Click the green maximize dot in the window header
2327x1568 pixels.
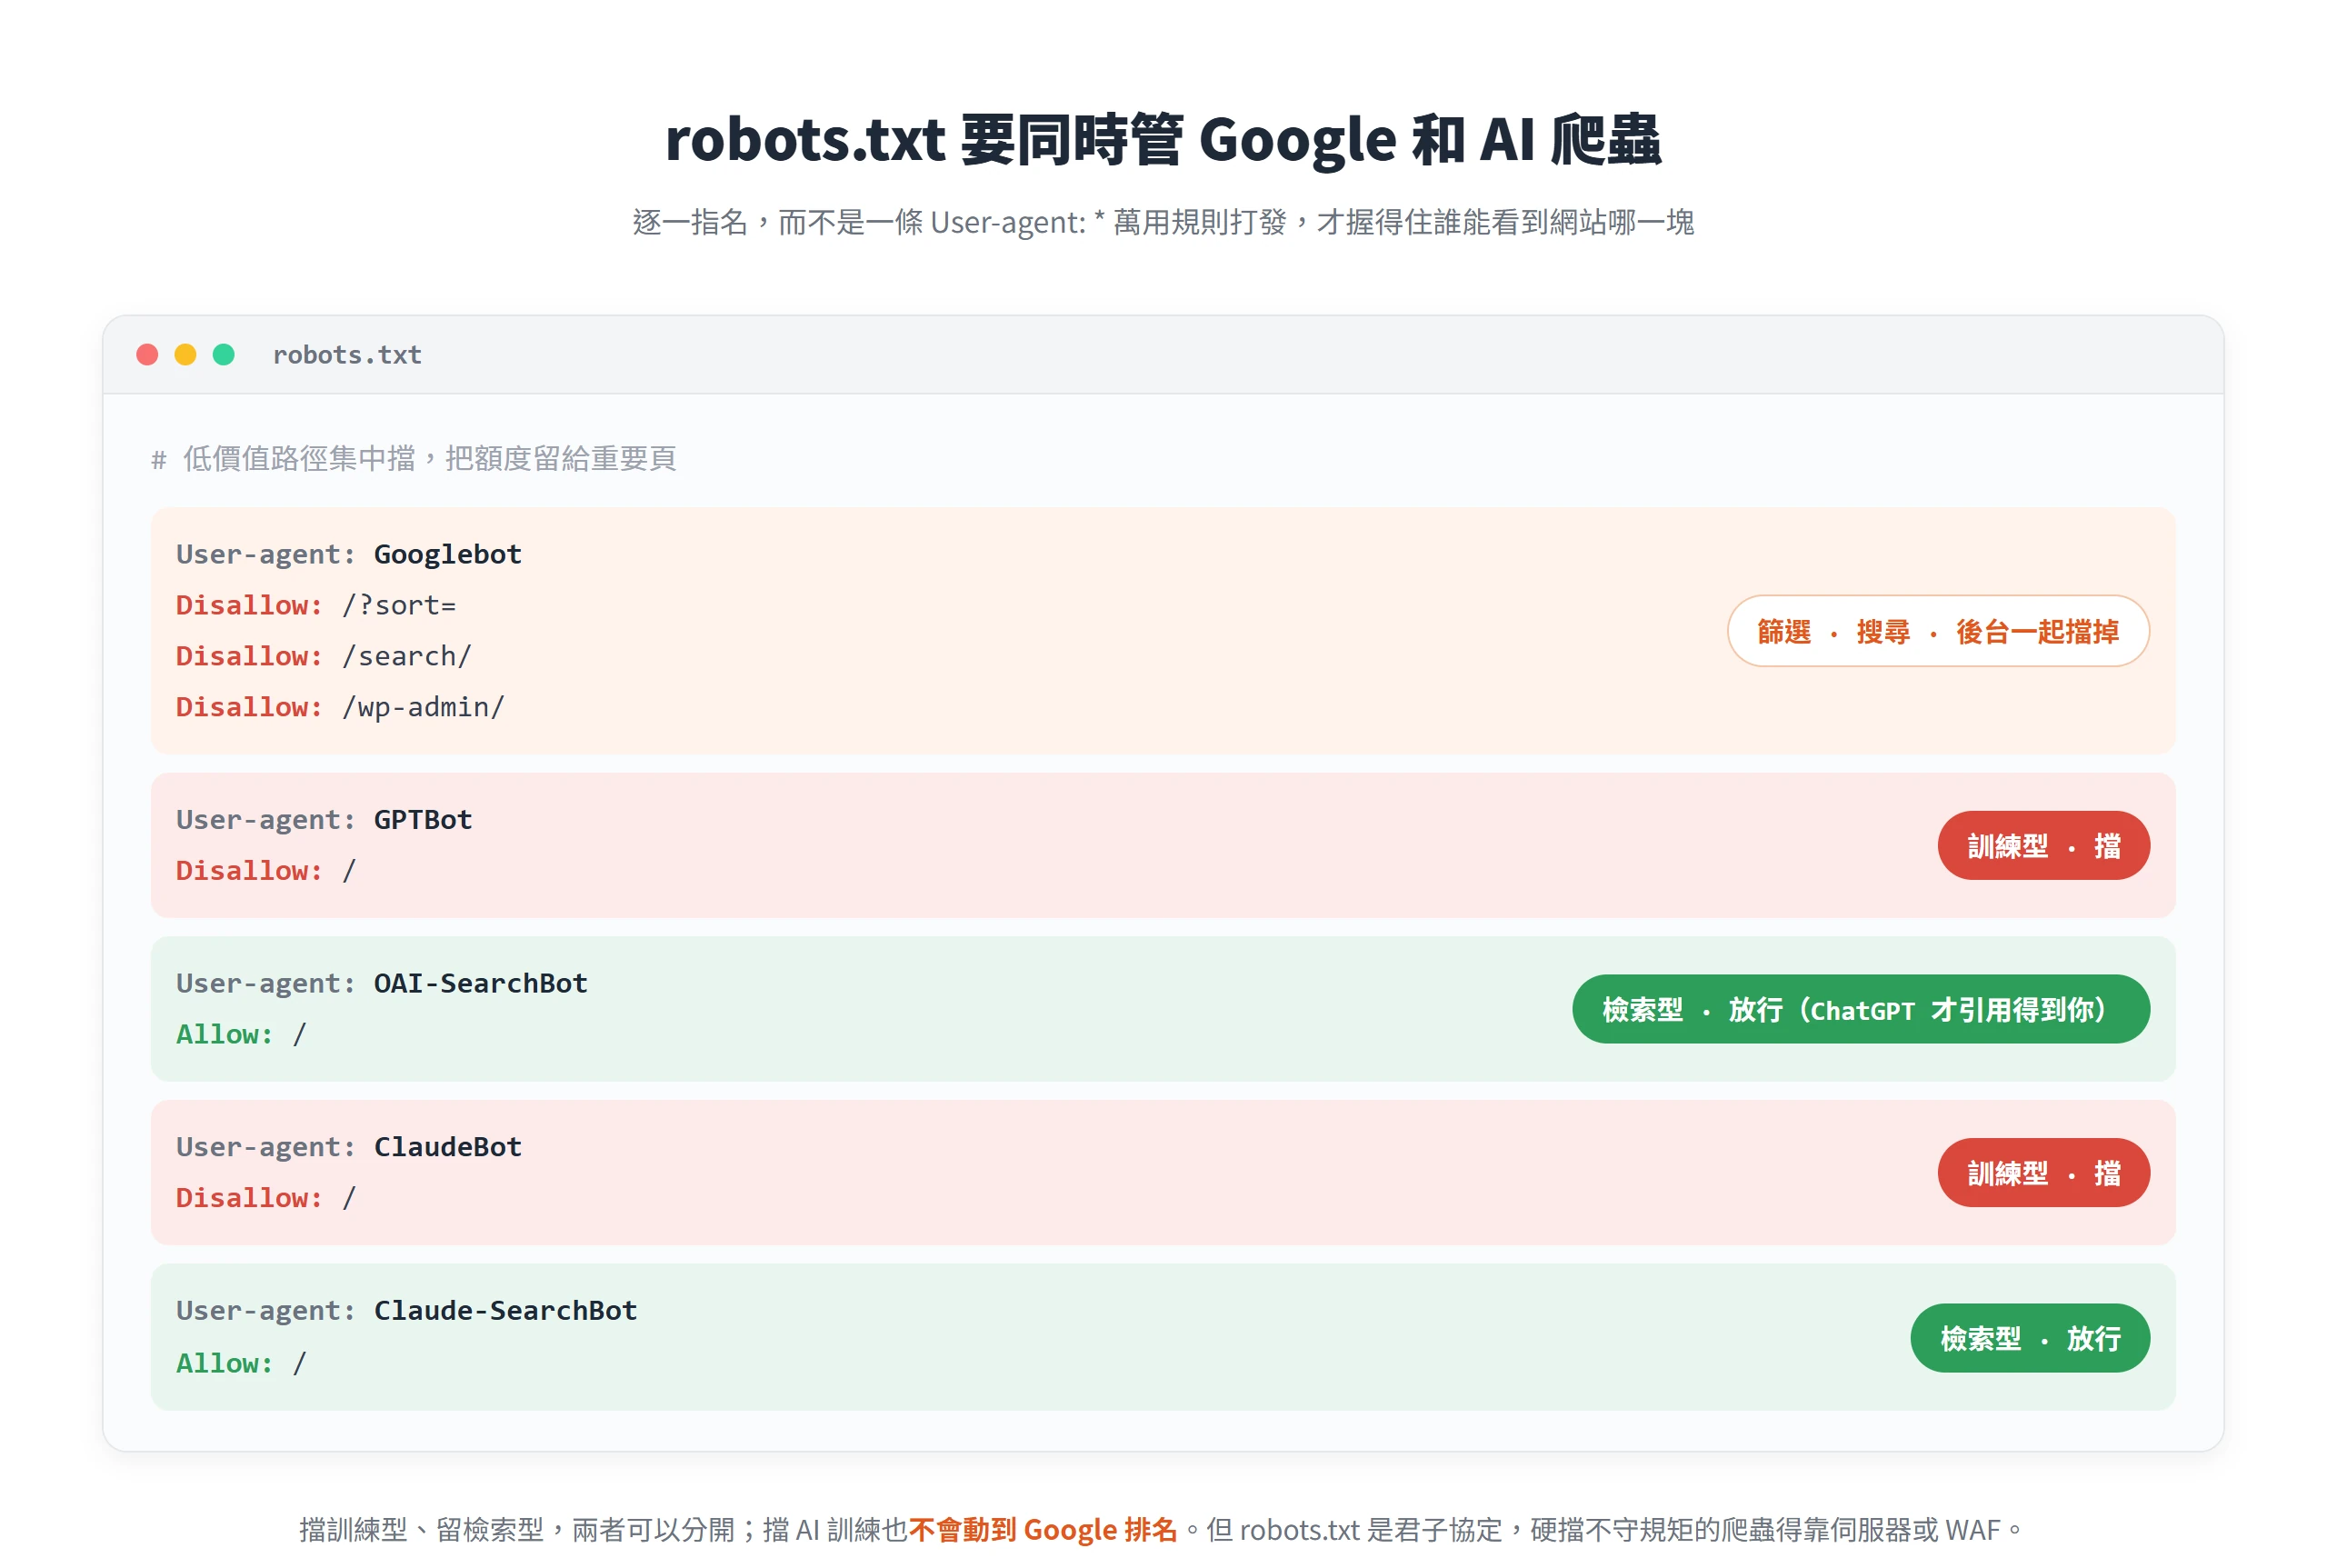[x=223, y=355]
